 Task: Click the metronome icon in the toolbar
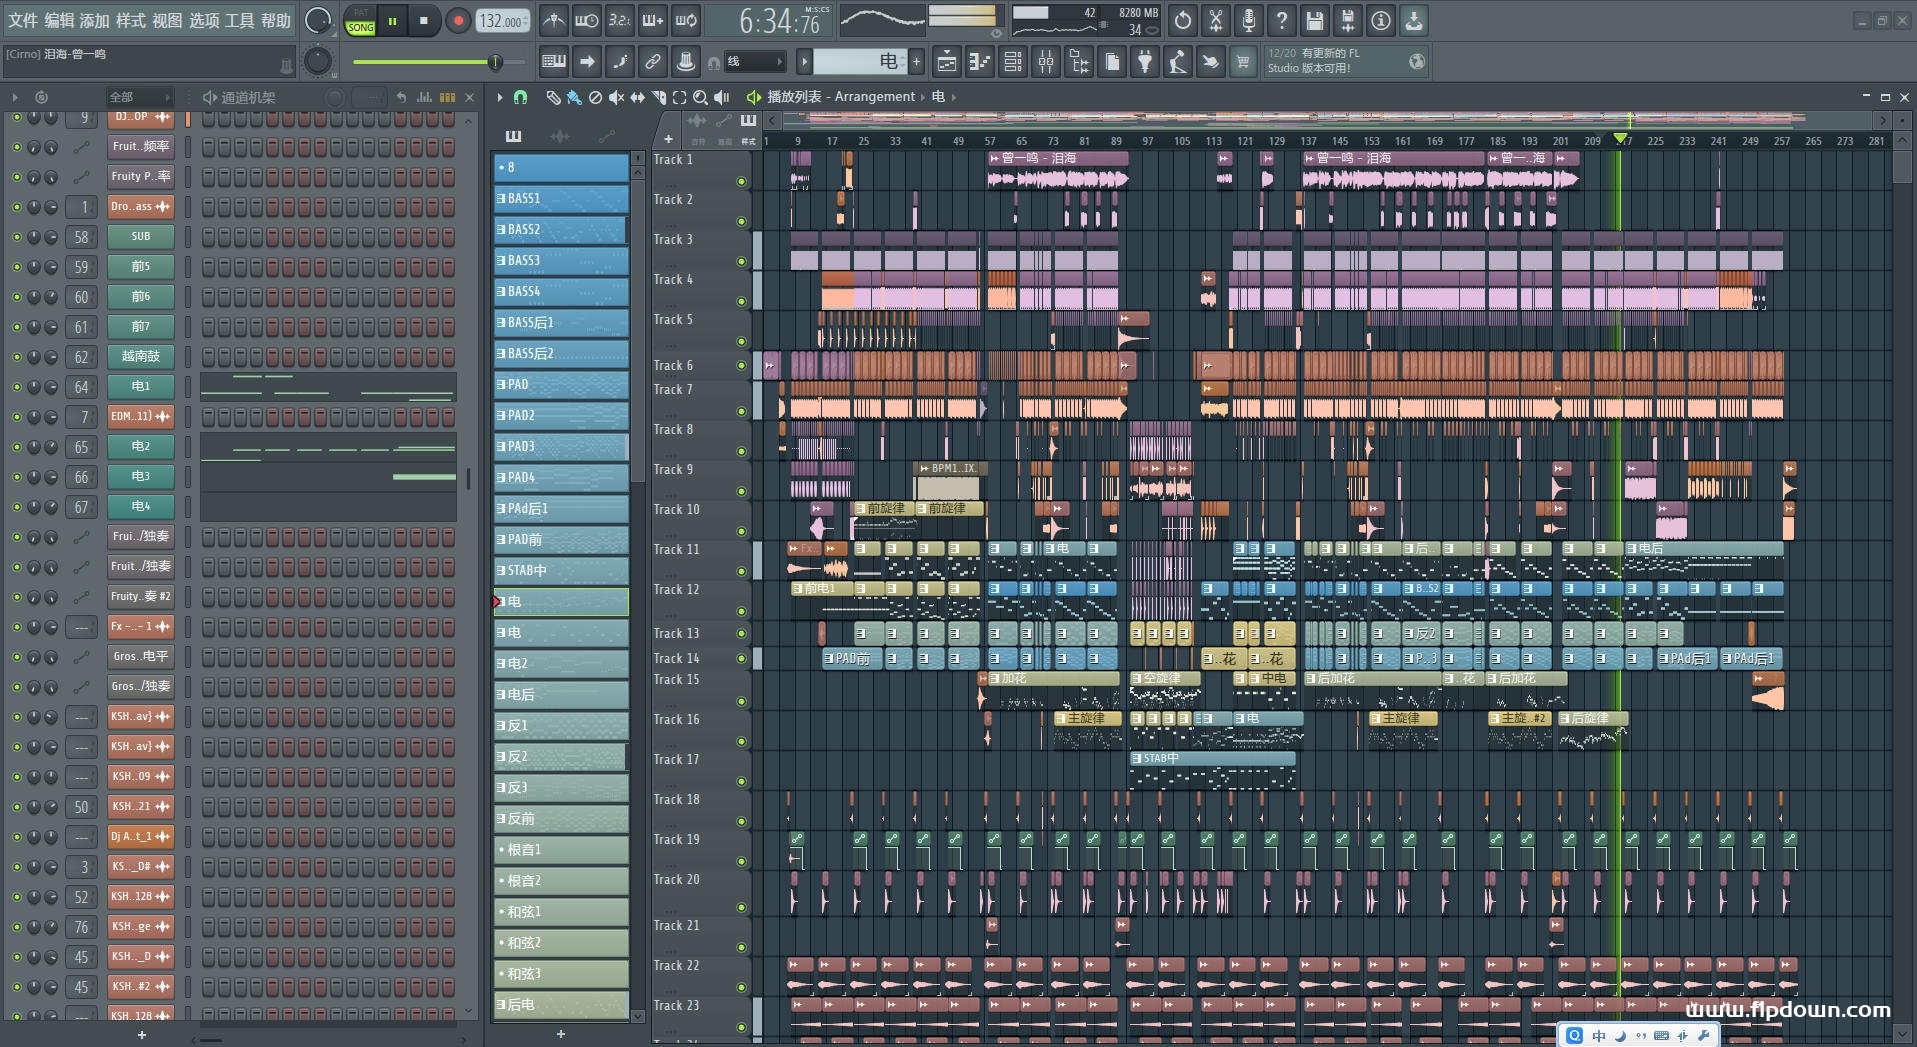[553, 20]
